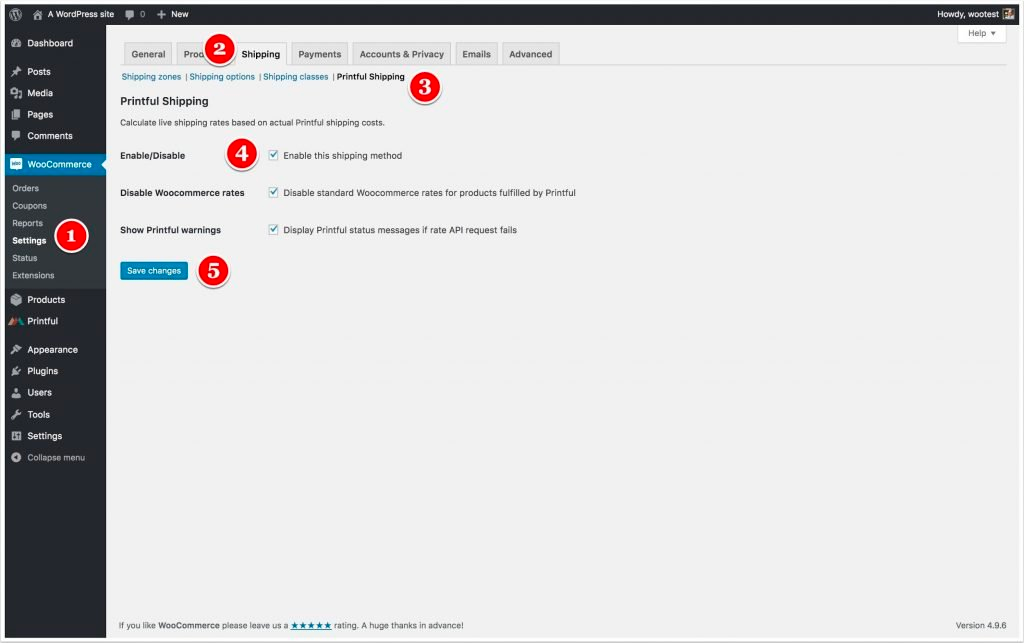Open A WordPress site link

(x=81, y=14)
